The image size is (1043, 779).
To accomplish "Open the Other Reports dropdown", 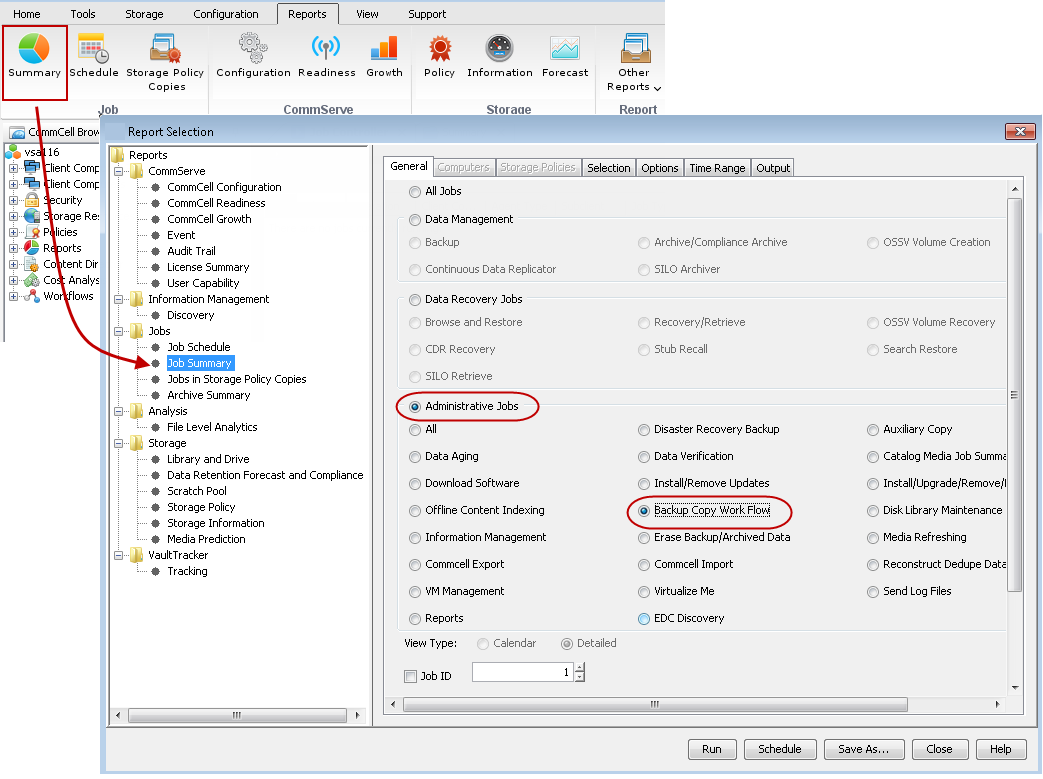I will point(634,63).
